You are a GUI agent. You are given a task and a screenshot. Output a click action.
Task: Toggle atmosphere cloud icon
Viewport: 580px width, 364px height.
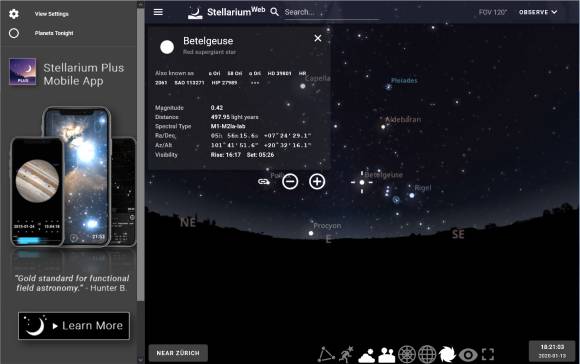tap(367, 355)
